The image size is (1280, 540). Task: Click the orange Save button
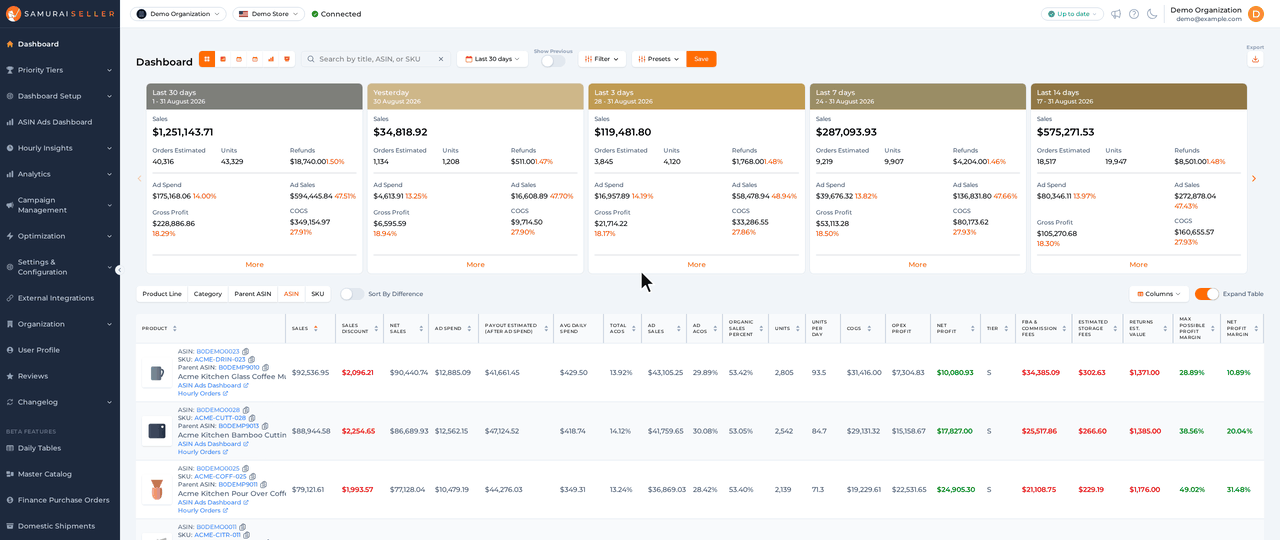click(701, 59)
